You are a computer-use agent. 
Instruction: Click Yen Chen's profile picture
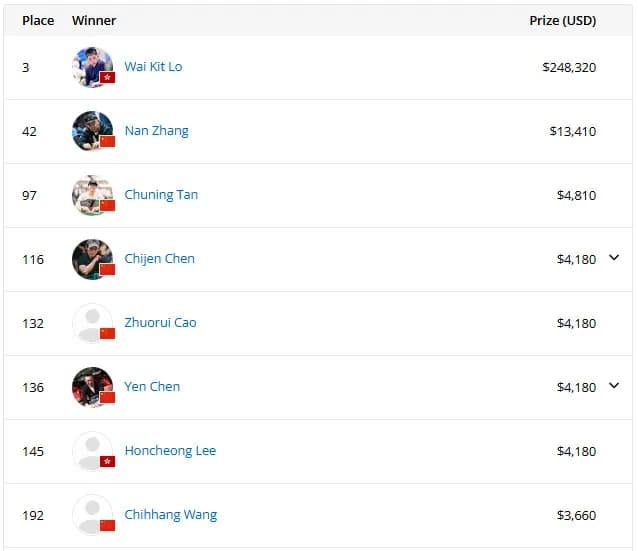[92, 387]
